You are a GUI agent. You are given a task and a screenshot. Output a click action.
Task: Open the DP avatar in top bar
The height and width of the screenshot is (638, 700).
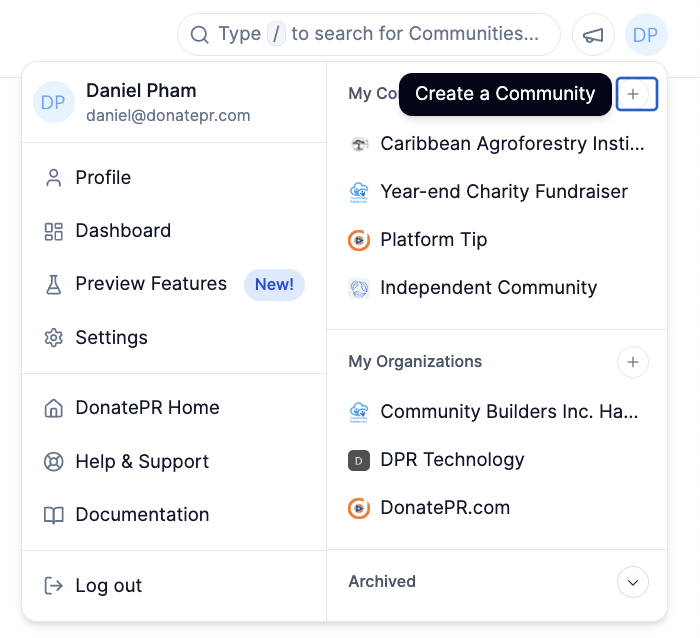pyautogui.click(x=645, y=35)
